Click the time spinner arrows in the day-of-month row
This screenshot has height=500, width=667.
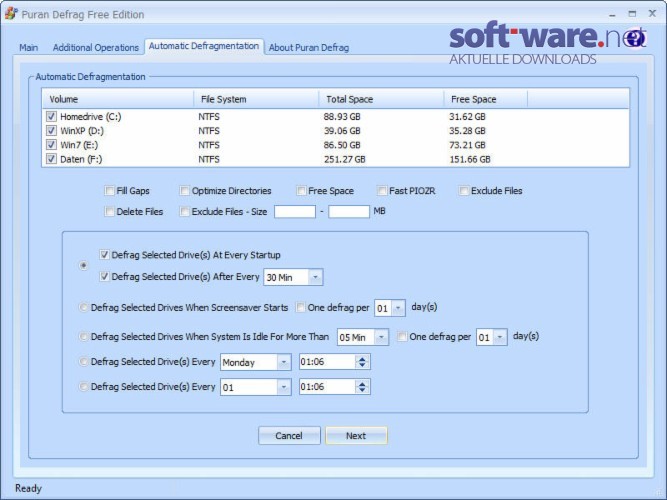pyautogui.click(x=362, y=387)
